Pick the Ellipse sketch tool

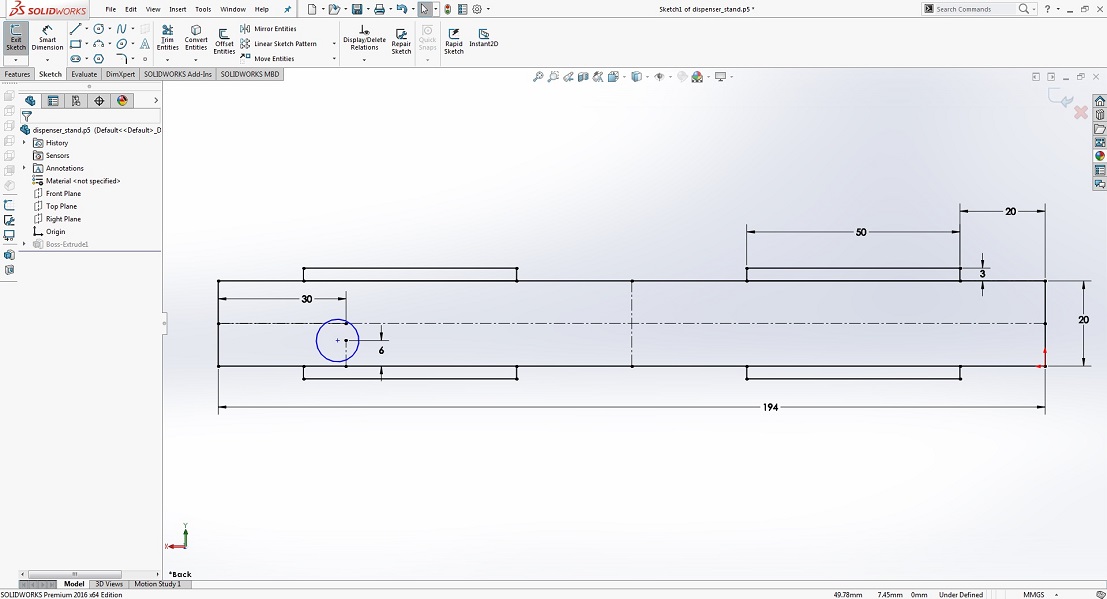[x=121, y=44]
